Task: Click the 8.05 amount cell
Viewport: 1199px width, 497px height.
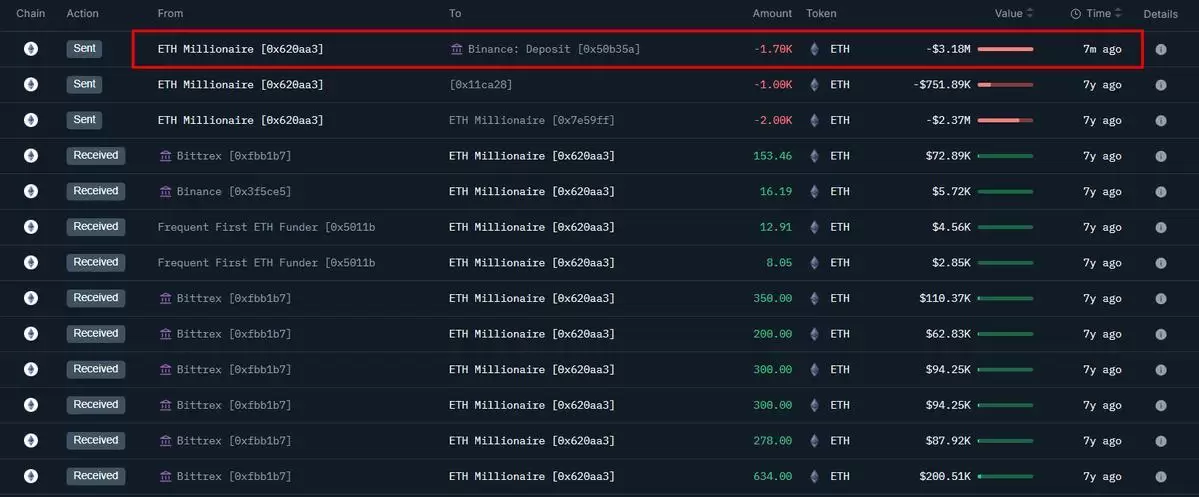Action: point(779,263)
